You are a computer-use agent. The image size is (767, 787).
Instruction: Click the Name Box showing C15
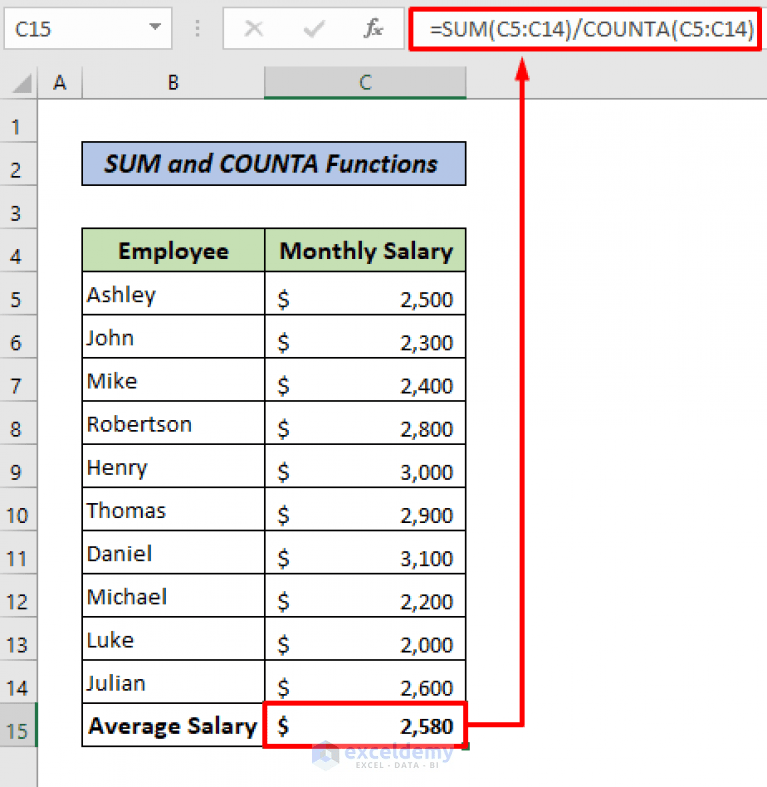click(x=88, y=29)
